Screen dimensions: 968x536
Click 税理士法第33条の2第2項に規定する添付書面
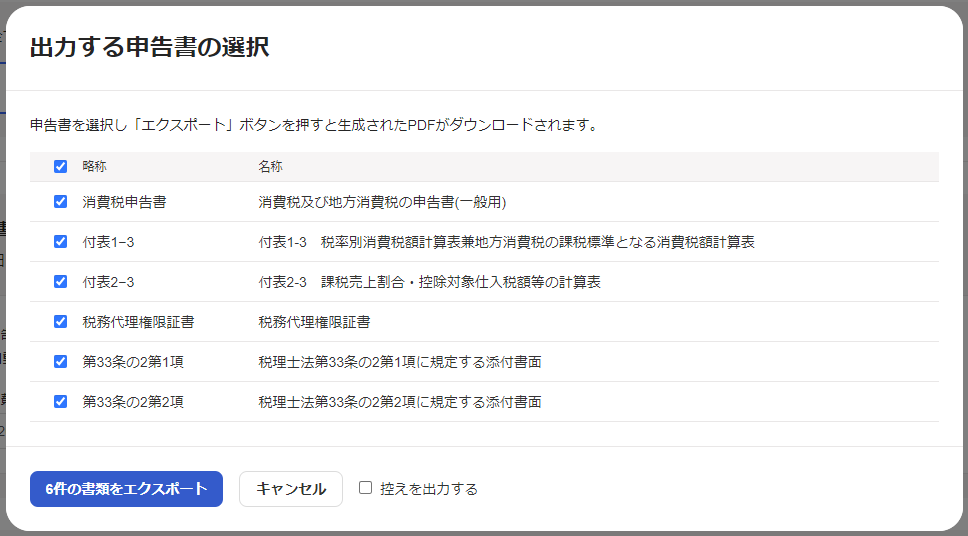click(399, 402)
